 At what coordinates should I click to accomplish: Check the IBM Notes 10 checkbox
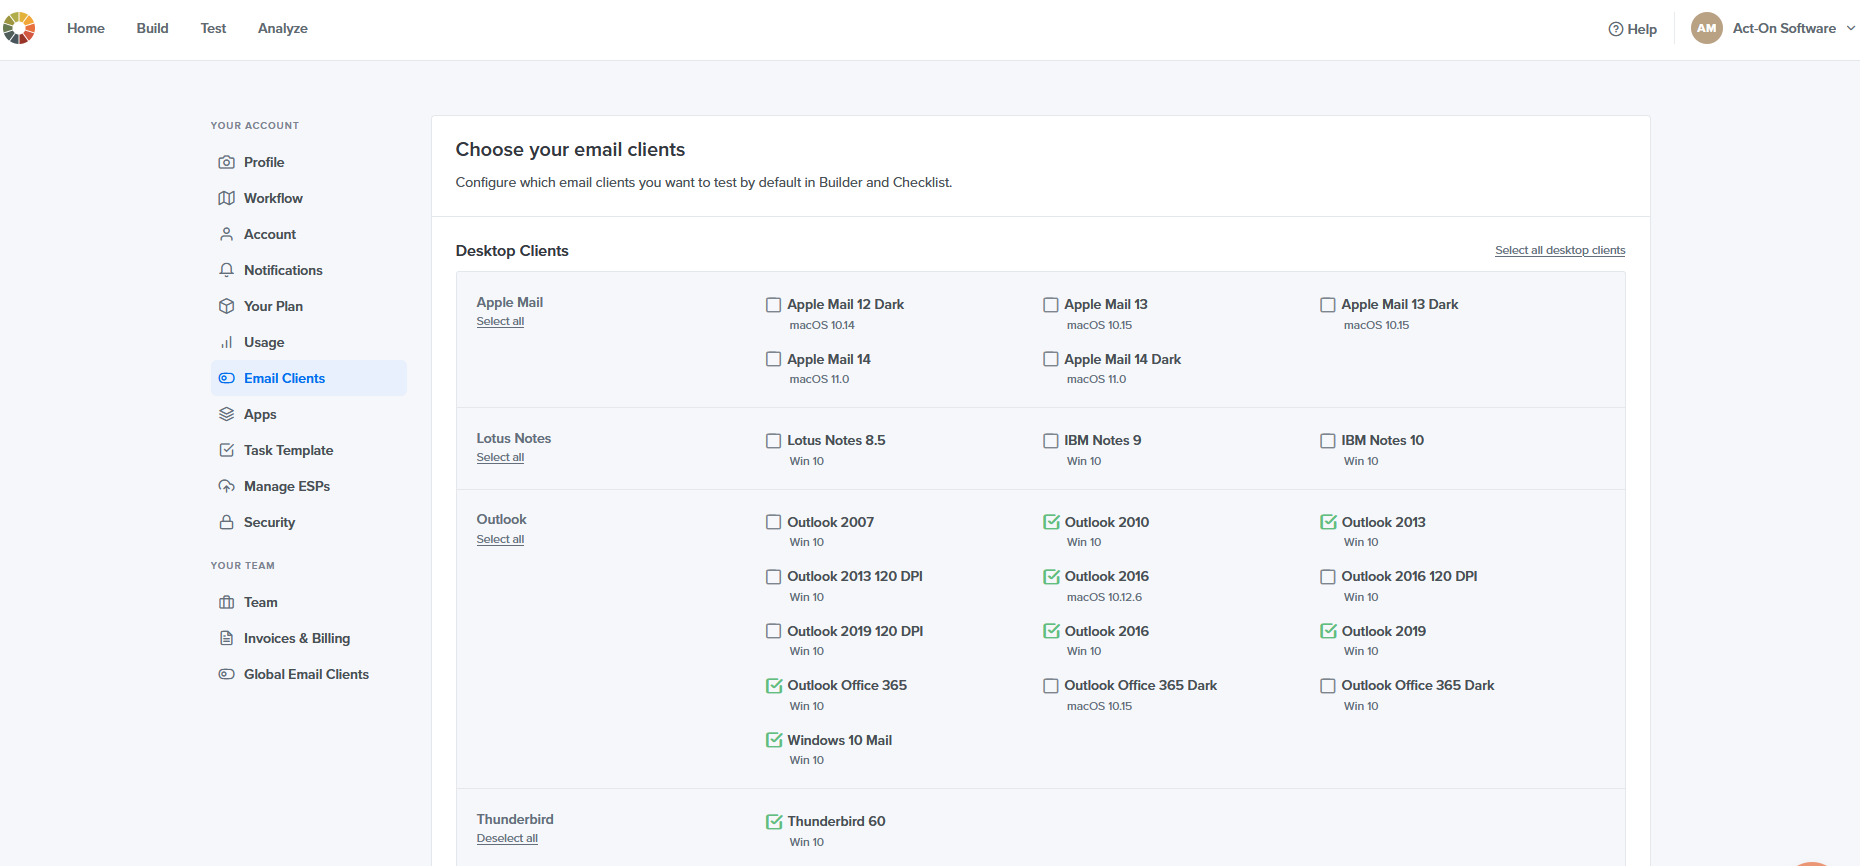point(1328,441)
